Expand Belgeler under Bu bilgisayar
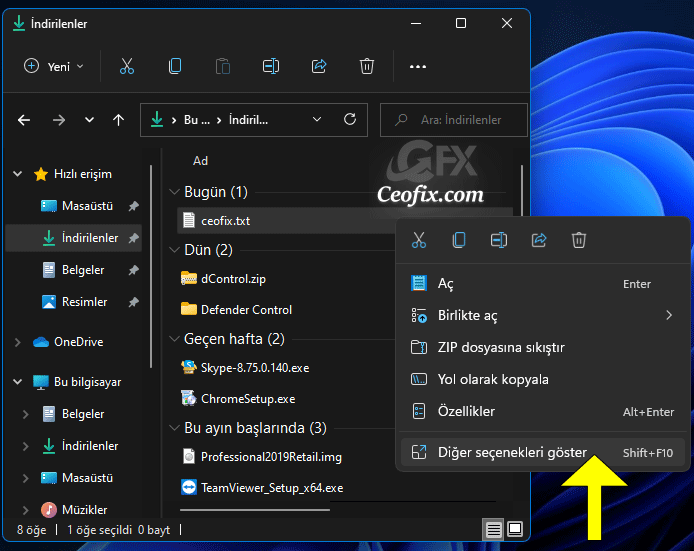694x551 pixels. 26,414
